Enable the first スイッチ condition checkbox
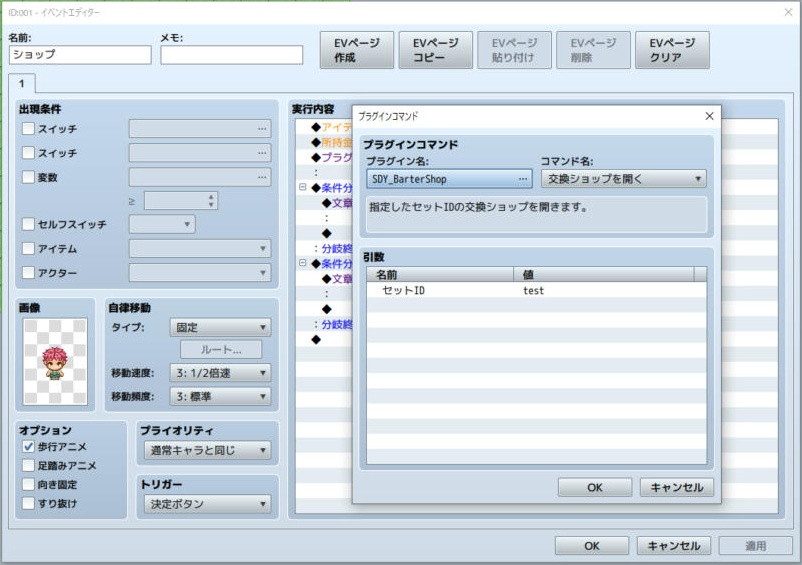The height and width of the screenshot is (565, 802). click(x=28, y=128)
